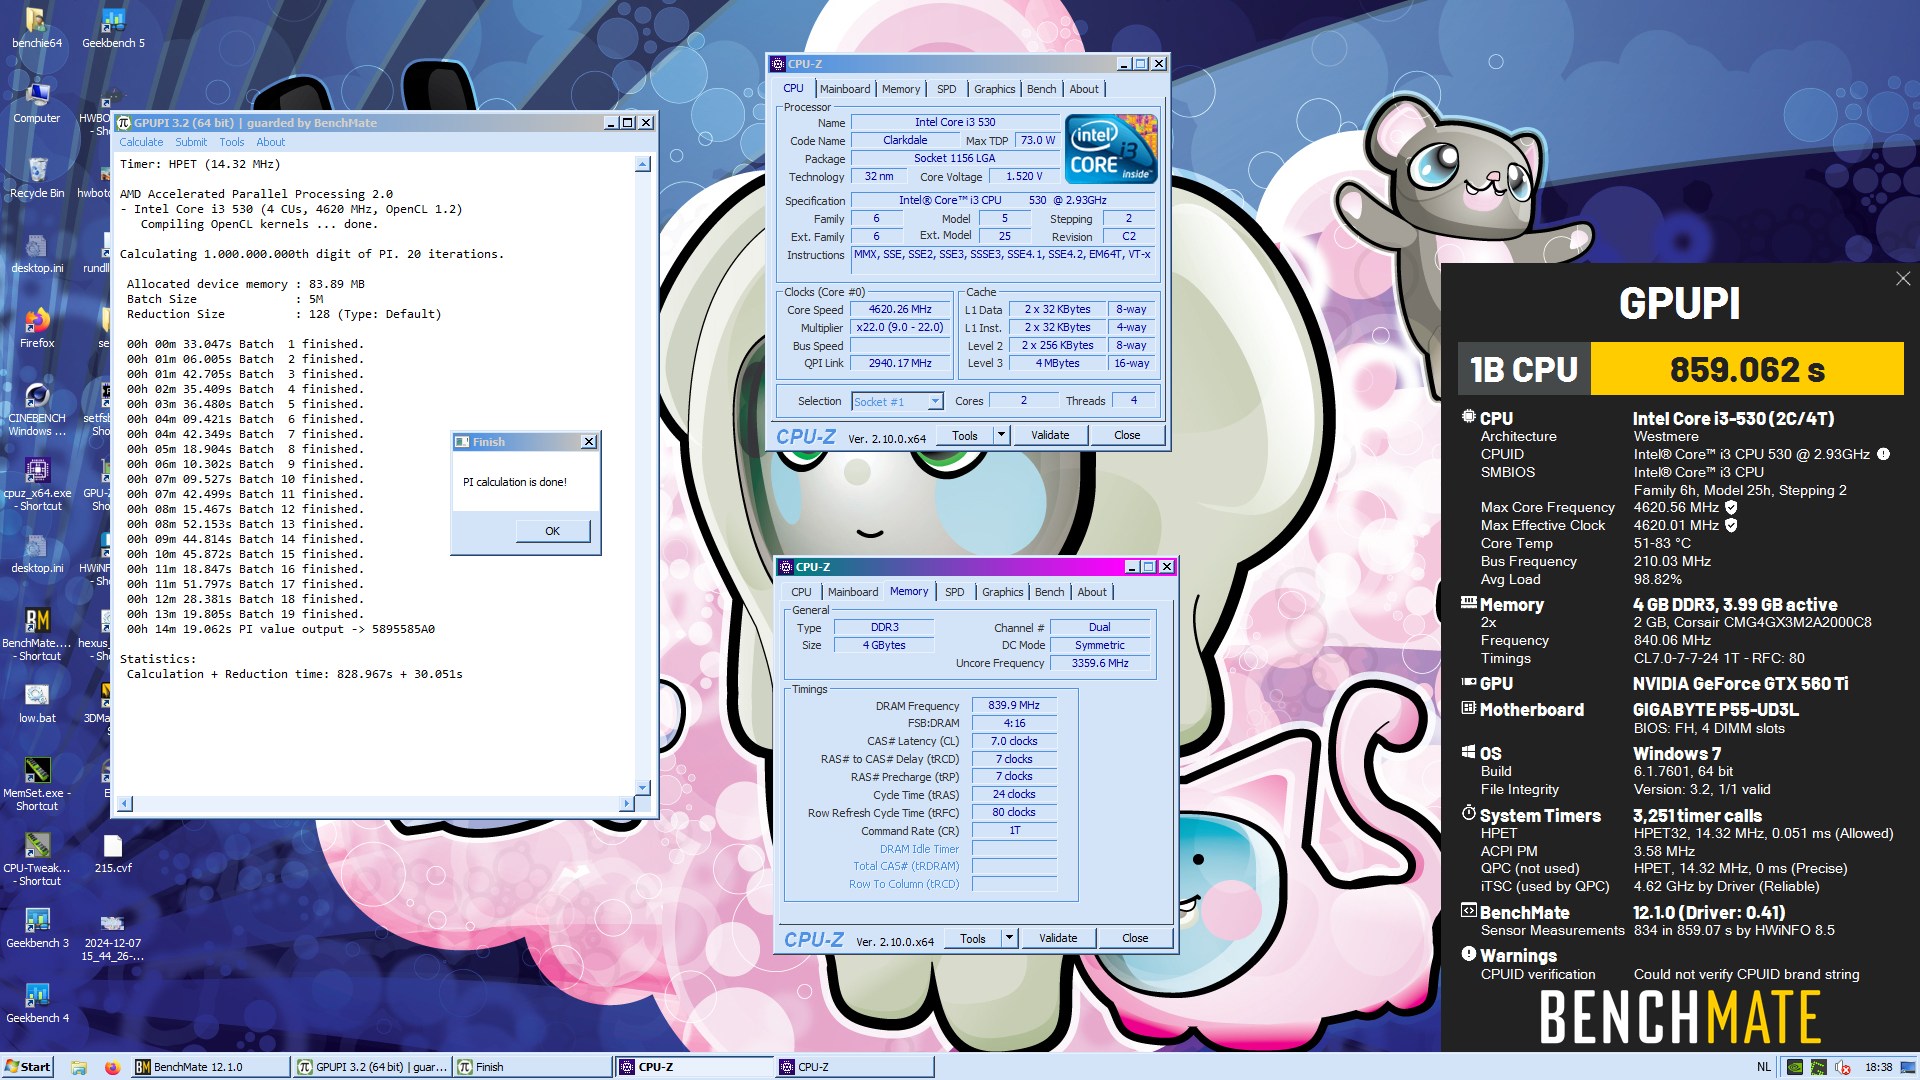Click the NL language indicator in tray

[1764, 1067]
